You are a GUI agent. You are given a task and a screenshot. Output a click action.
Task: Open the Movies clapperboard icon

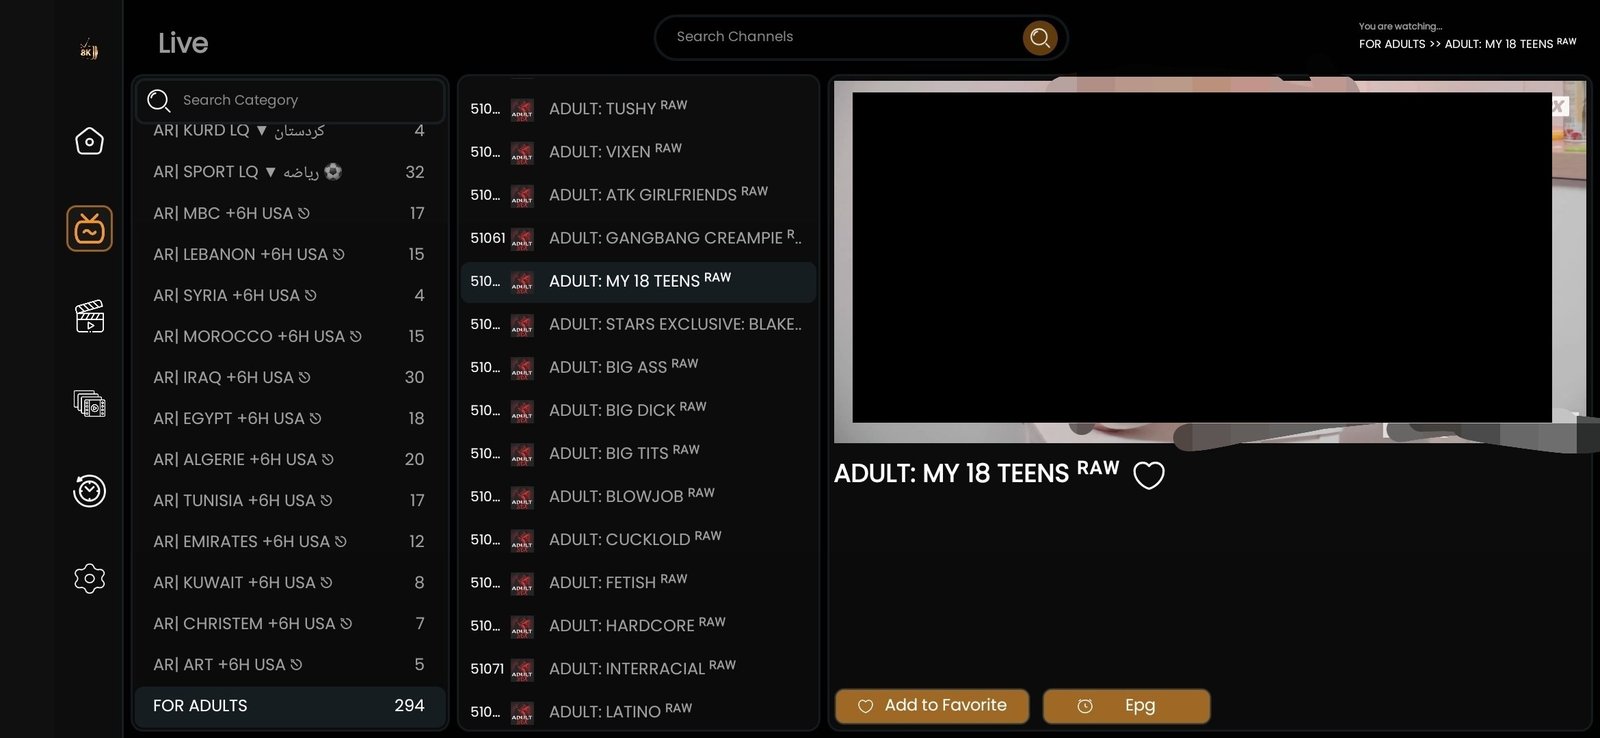(x=89, y=316)
